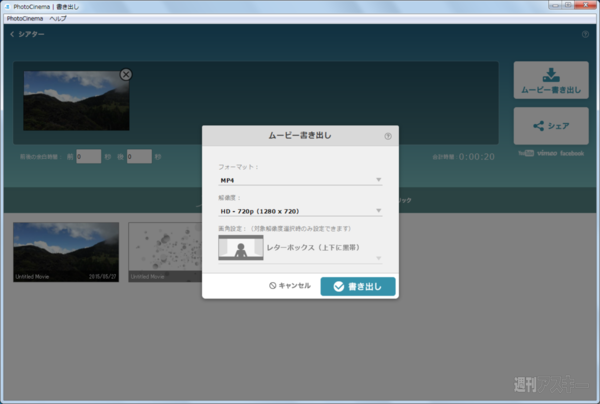Viewport: 600px width, 404px height.
Task: Click the help icon at top right of window
Action: [x=585, y=34]
